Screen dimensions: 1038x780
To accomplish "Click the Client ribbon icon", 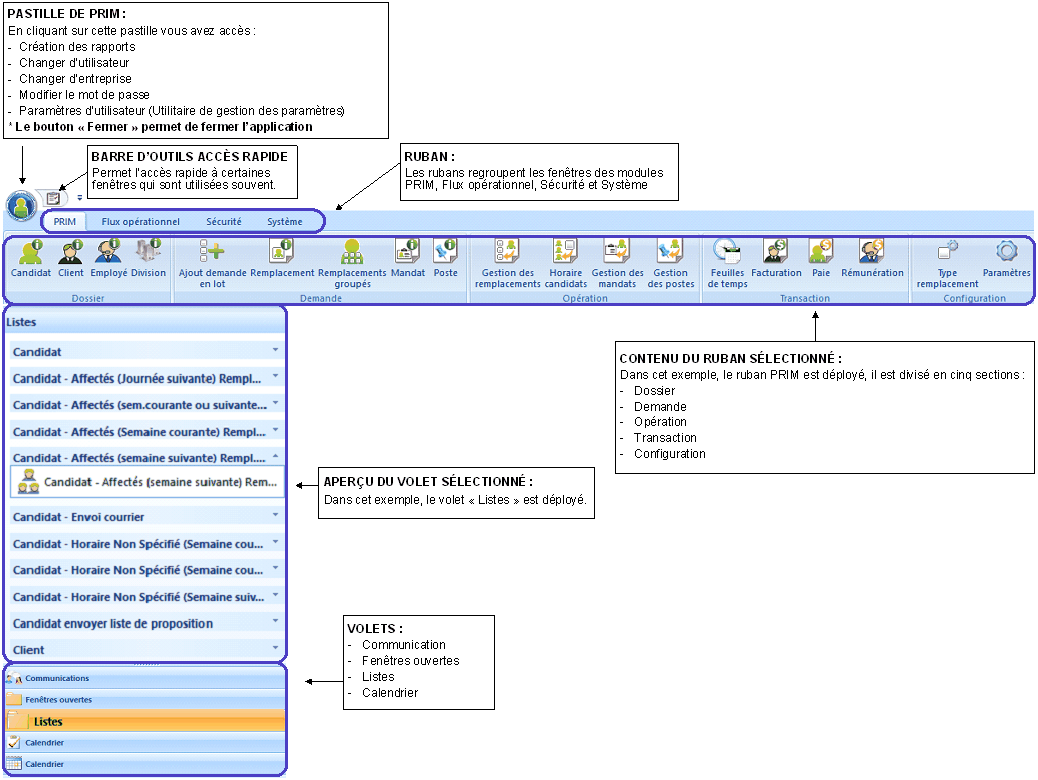I will pyautogui.click(x=70, y=258).
